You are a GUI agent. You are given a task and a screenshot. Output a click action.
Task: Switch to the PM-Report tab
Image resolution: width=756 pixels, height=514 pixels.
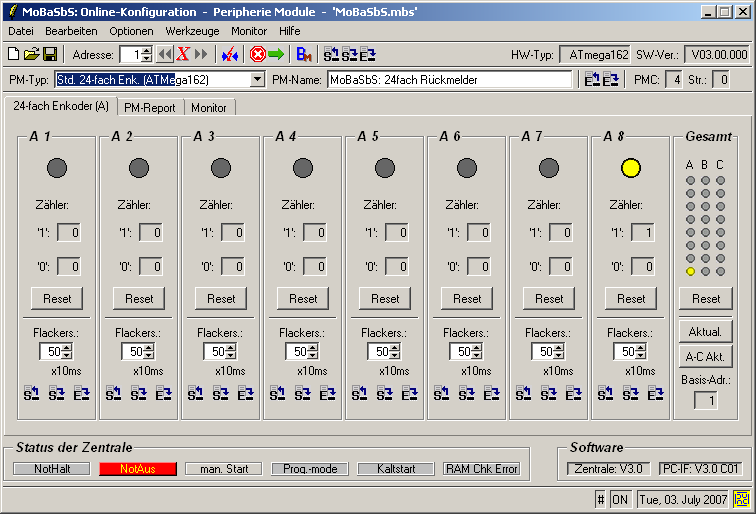pos(150,107)
